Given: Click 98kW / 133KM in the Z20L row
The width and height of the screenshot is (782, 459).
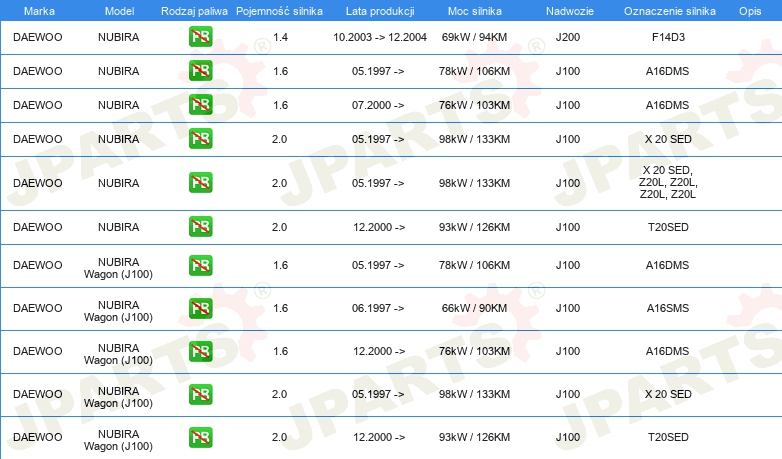Looking at the screenshot, I should (x=474, y=183).
